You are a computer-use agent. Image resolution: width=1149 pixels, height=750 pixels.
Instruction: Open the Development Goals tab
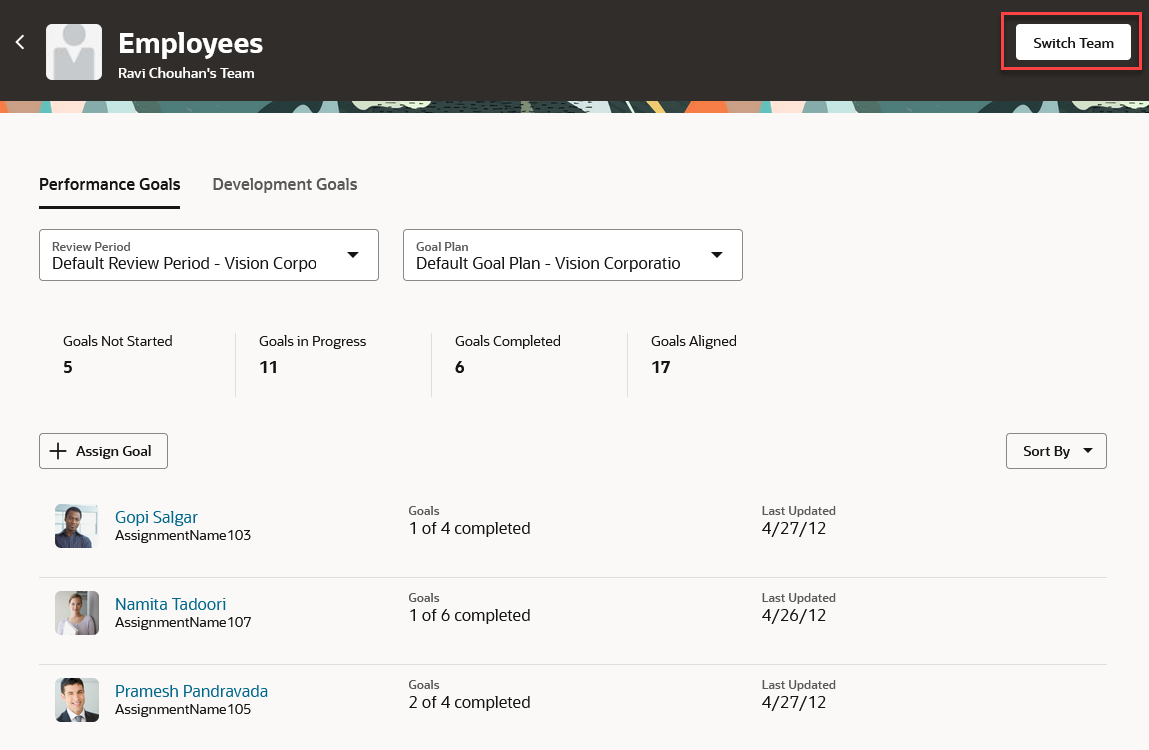[x=285, y=185]
